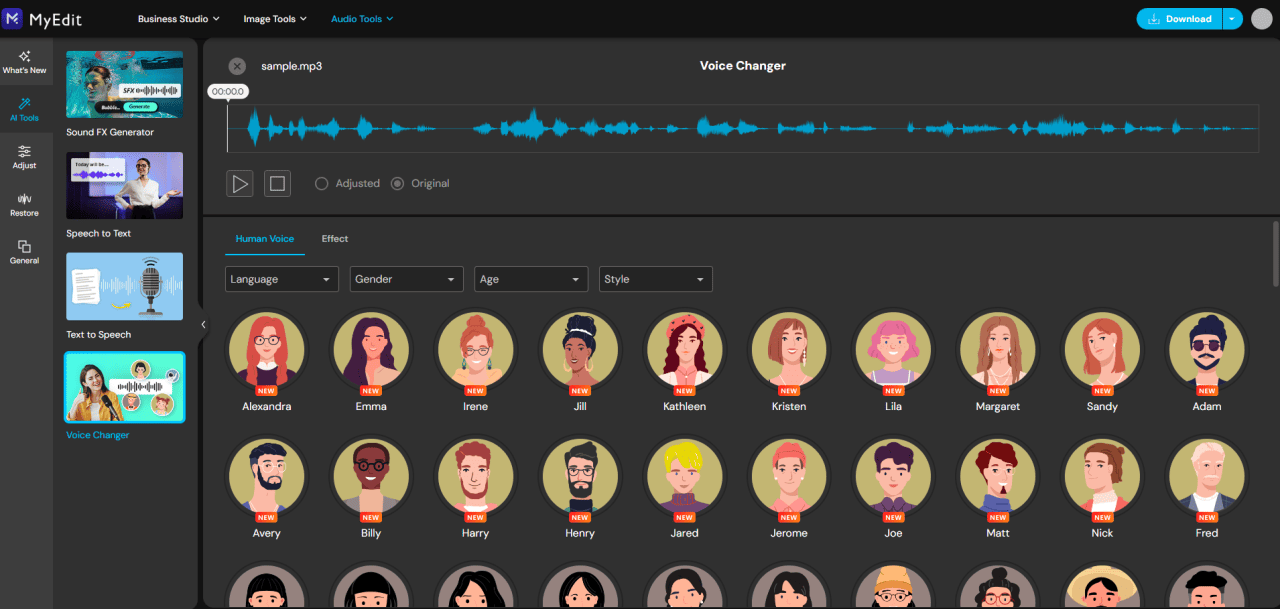Screen dimensions: 1280x609
Task: Click the sample.mp3 file name
Action: coord(292,66)
